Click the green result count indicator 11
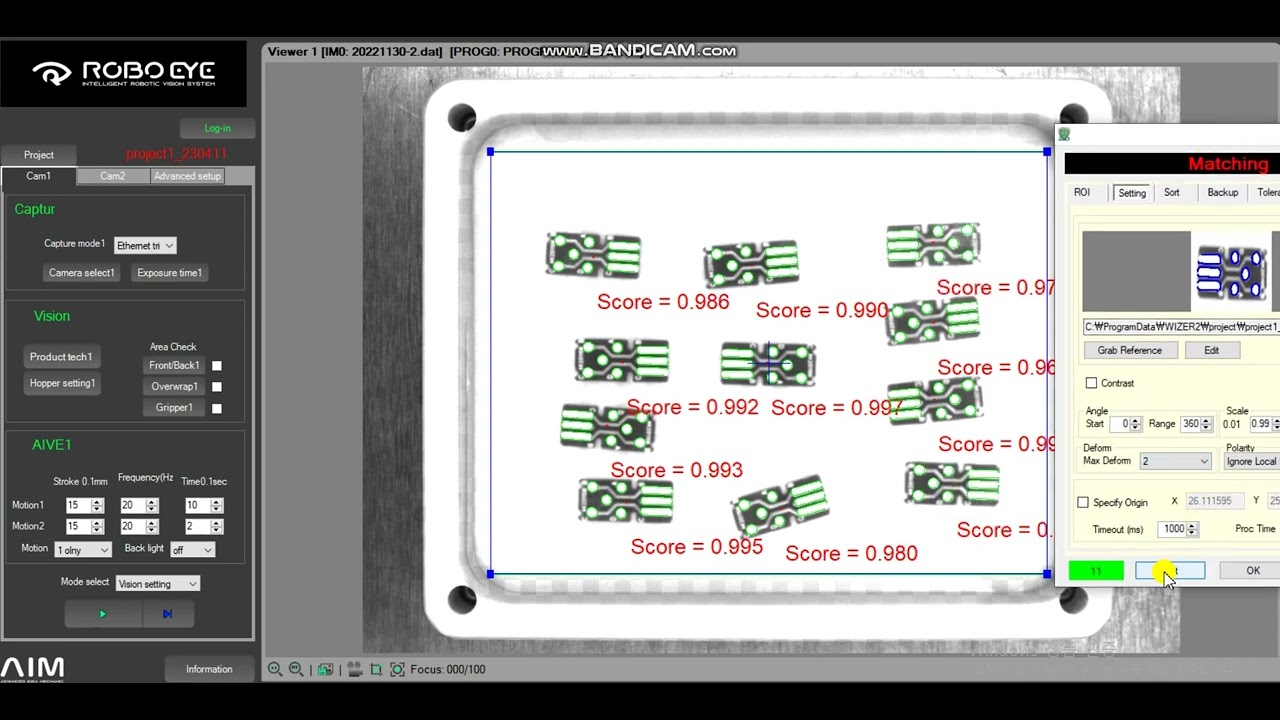 (1096, 571)
